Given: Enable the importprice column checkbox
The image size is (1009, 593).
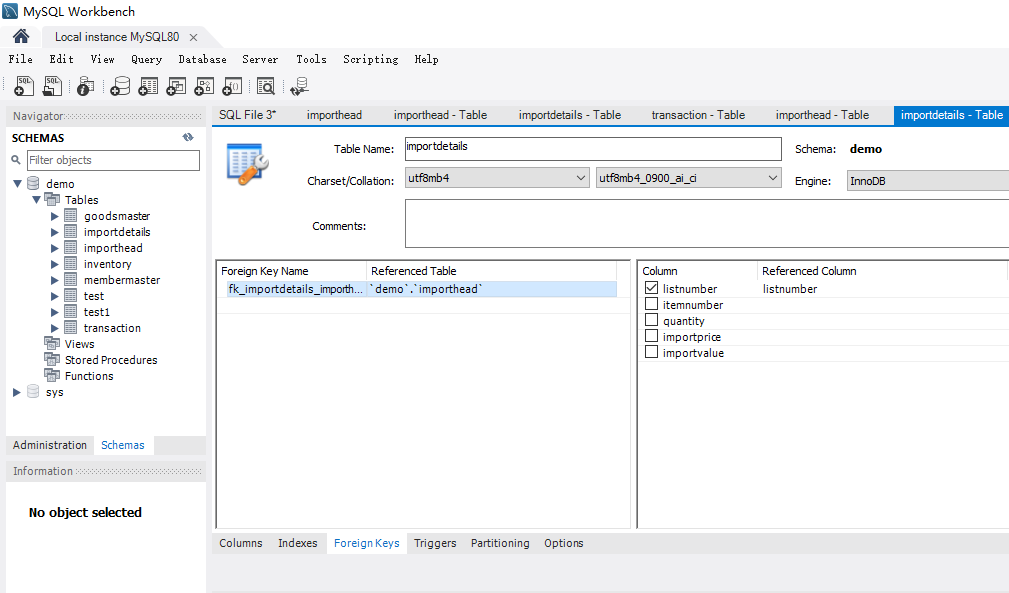Looking at the screenshot, I should click(652, 337).
